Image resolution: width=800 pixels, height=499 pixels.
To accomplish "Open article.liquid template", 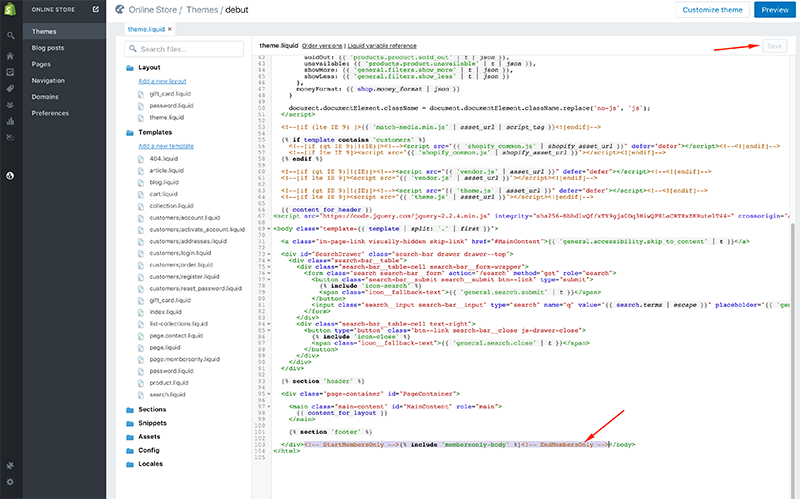I will tap(167, 170).
